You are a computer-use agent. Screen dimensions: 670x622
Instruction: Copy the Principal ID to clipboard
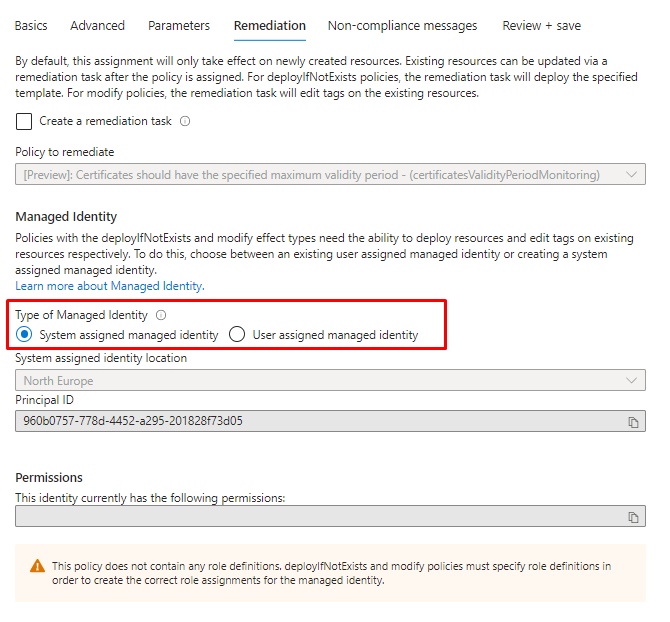(633, 422)
